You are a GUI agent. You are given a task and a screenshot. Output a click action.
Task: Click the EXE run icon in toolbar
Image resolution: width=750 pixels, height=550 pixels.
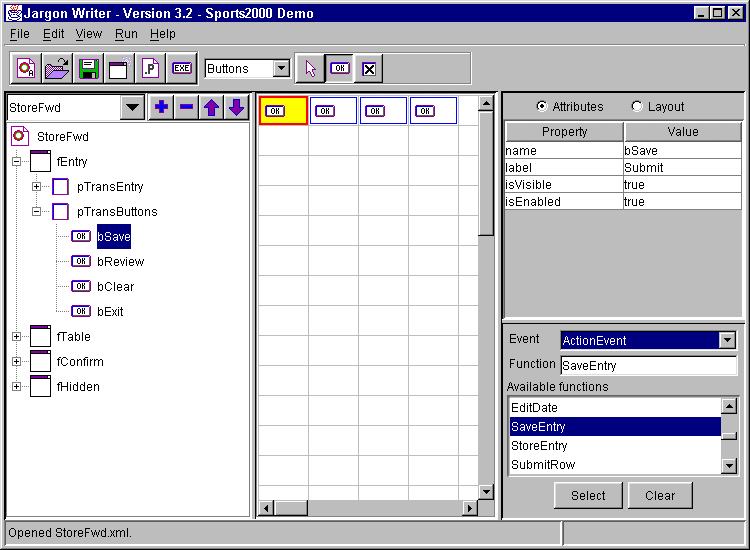click(181, 69)
